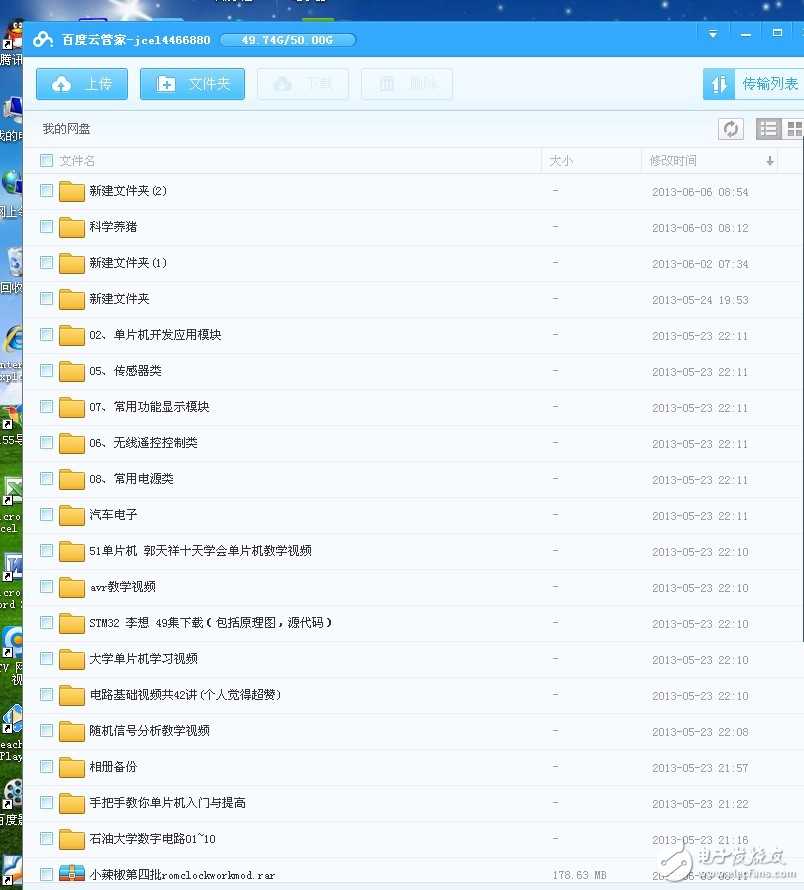Image resolution: width=804 pixels, height=890 pixels.
Task: Click folder icon of 02、单片机开发应用模块
Action: tap(72, 335)
